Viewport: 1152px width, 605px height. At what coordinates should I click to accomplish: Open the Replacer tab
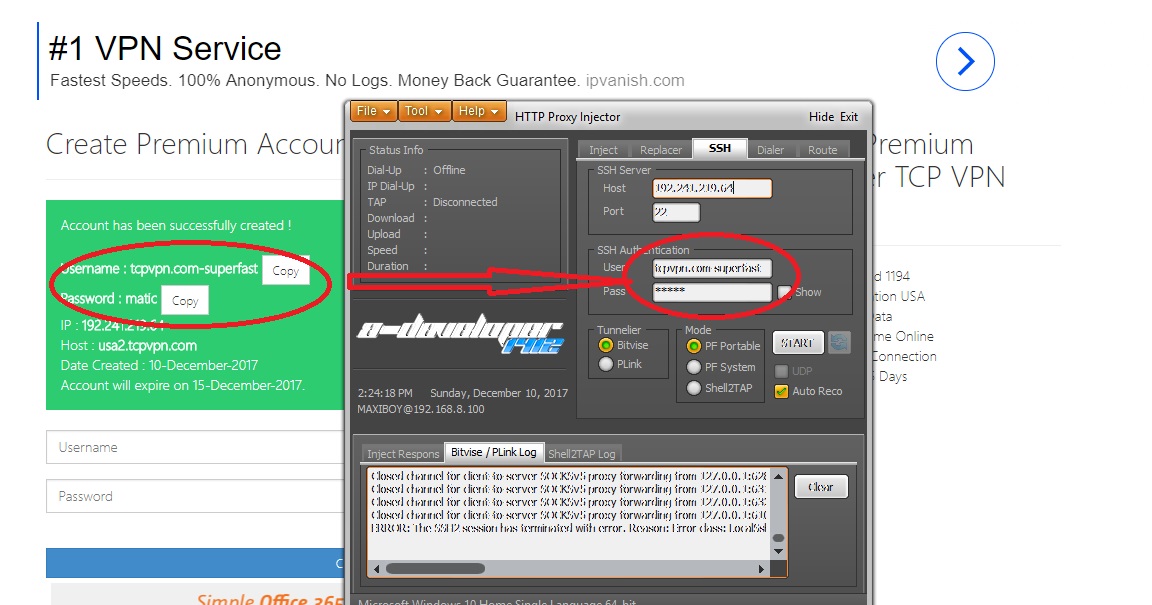[x=660, y=147]
